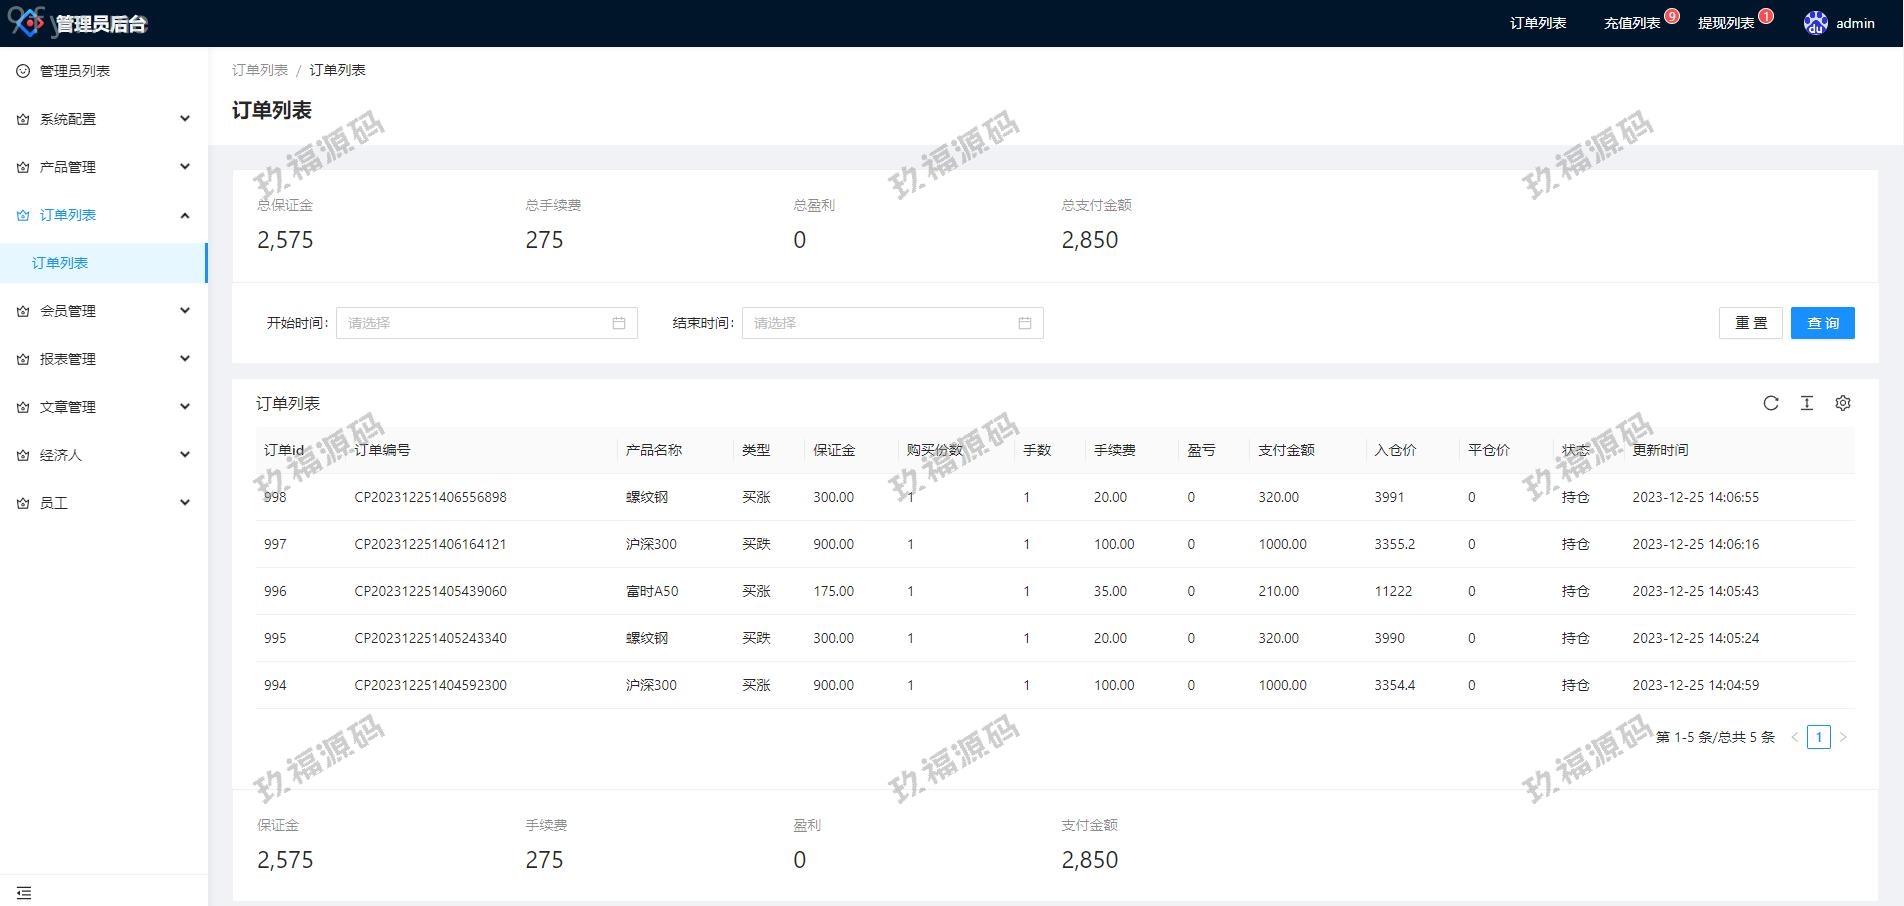The height and width of the screenshot is (906, 1904).
Task: Open 提现列表 in the top navigation
Action: 1725,23
